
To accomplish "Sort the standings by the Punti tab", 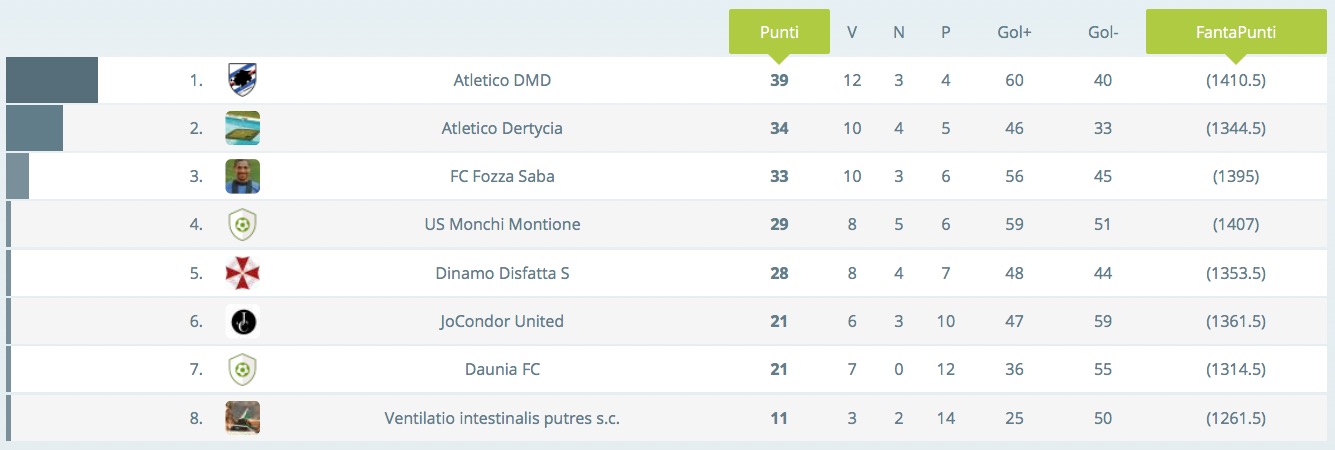I will (x=779, y=32).
